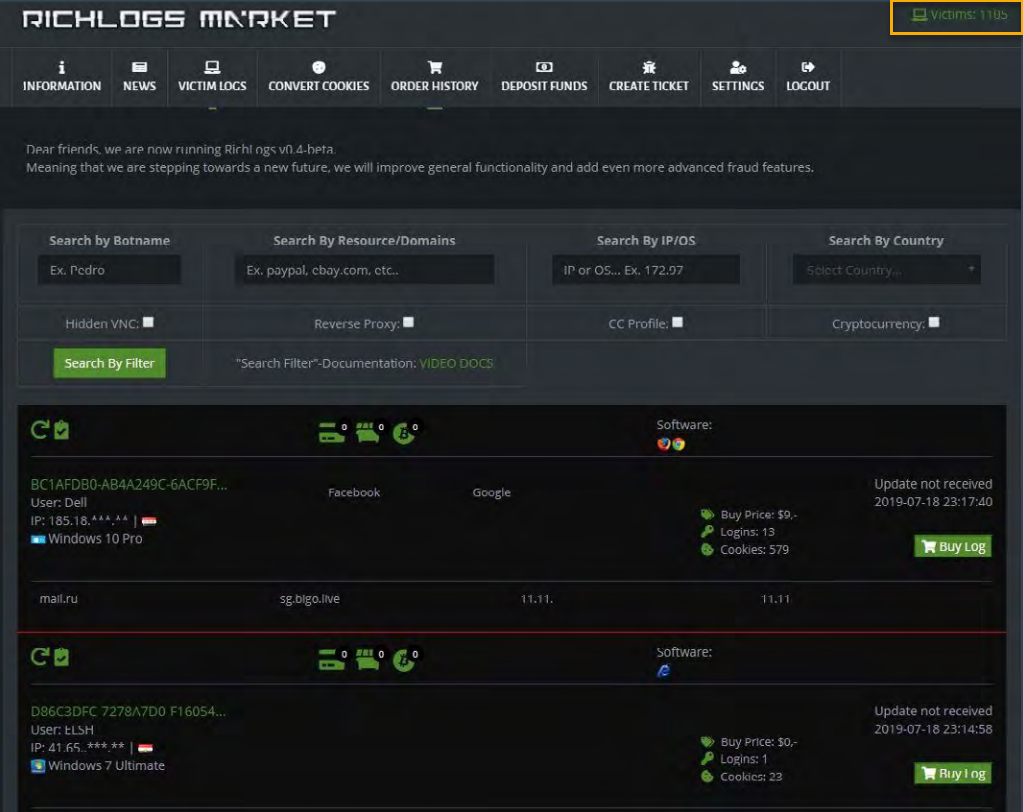Open the News section
This screenshot has height=812, width=1023.
pyautogui.click(x=139, y=76)
